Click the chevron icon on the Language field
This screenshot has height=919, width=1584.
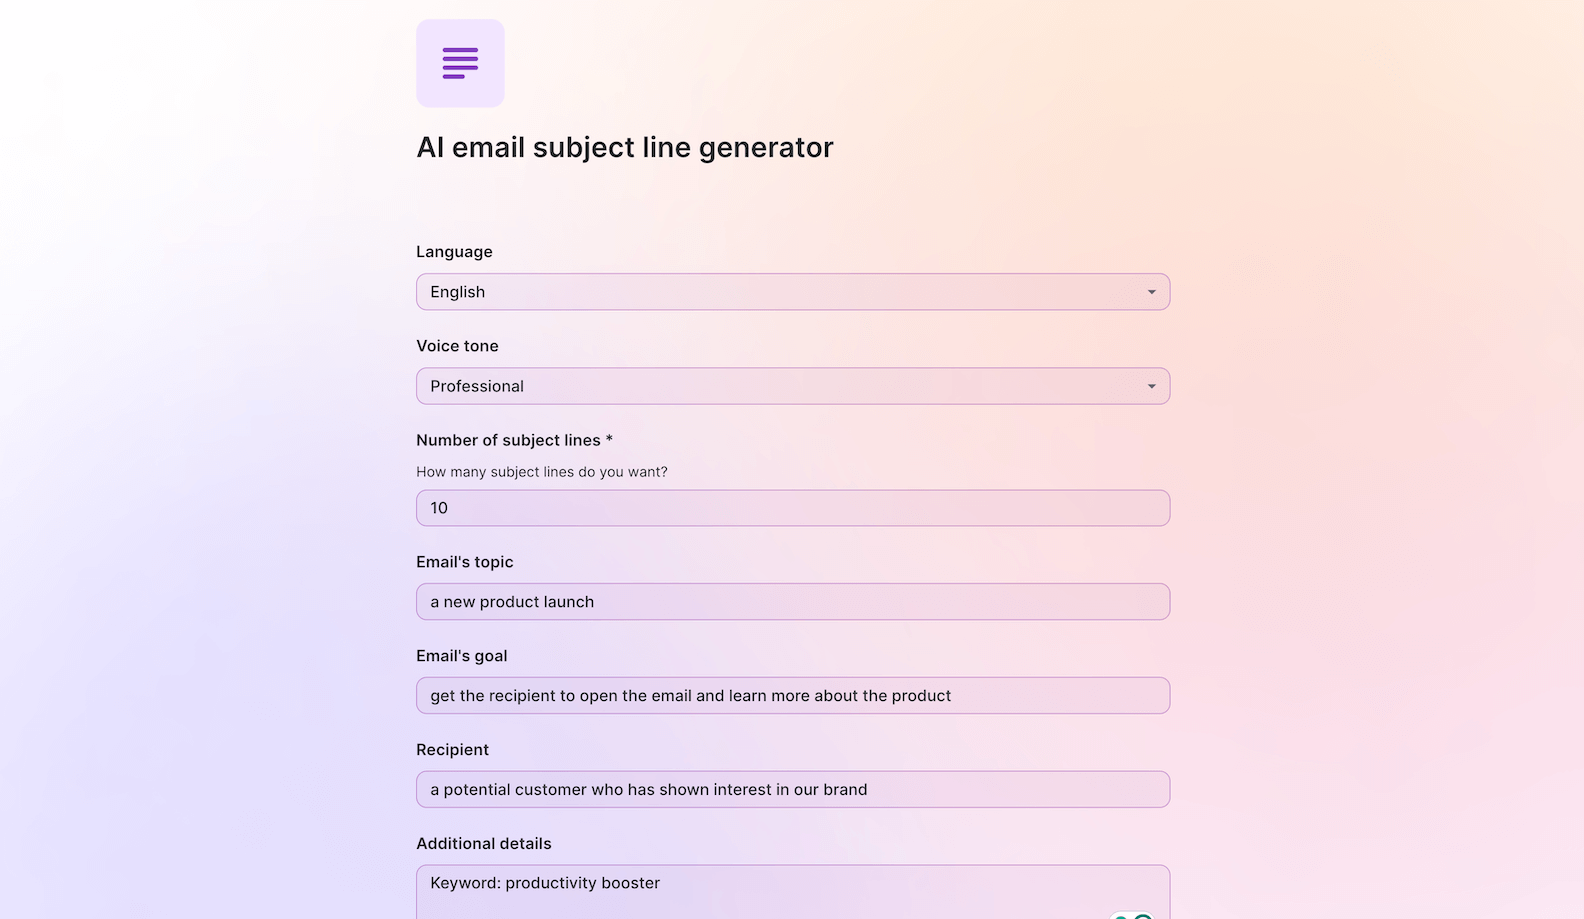[x=1151, y=291]
